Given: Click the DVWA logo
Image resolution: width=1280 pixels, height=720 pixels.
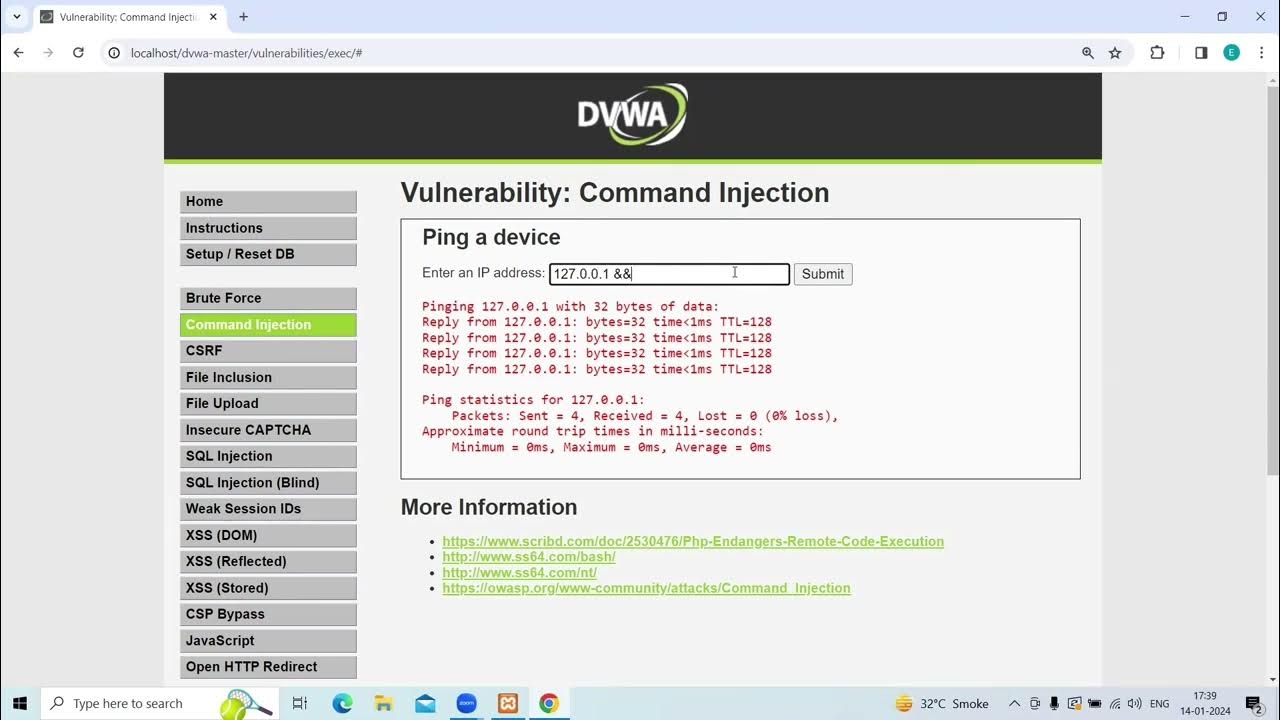Looking at the screenshot, I should [x=633, y=114].
